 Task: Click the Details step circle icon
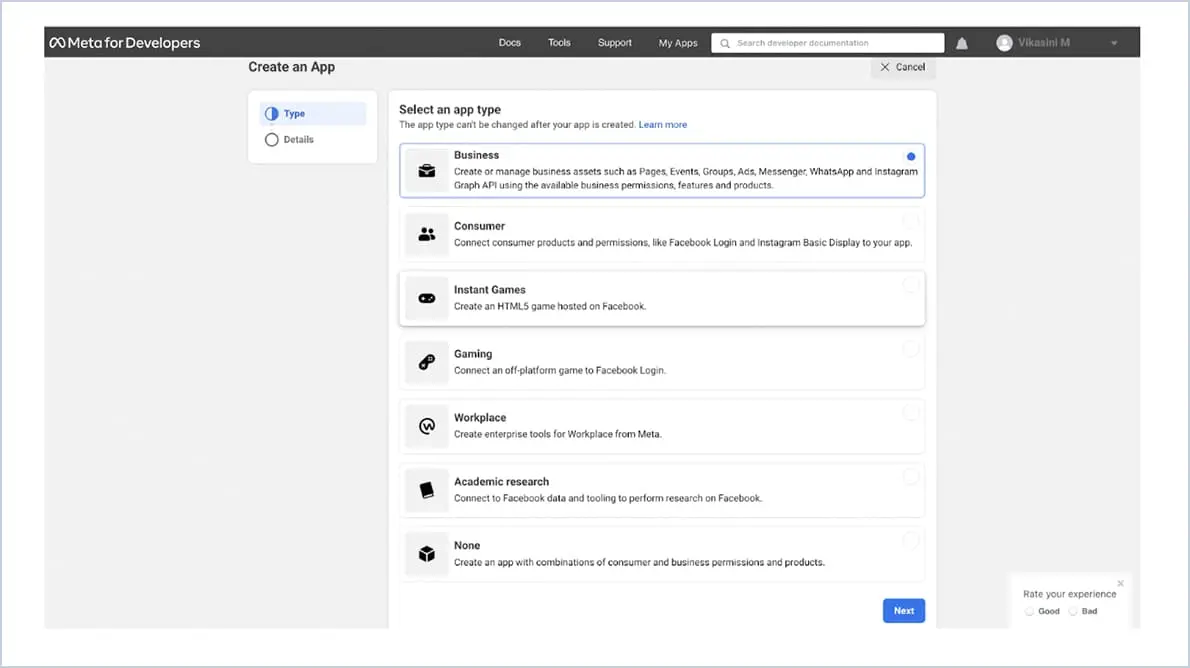(x=272, y=140)
